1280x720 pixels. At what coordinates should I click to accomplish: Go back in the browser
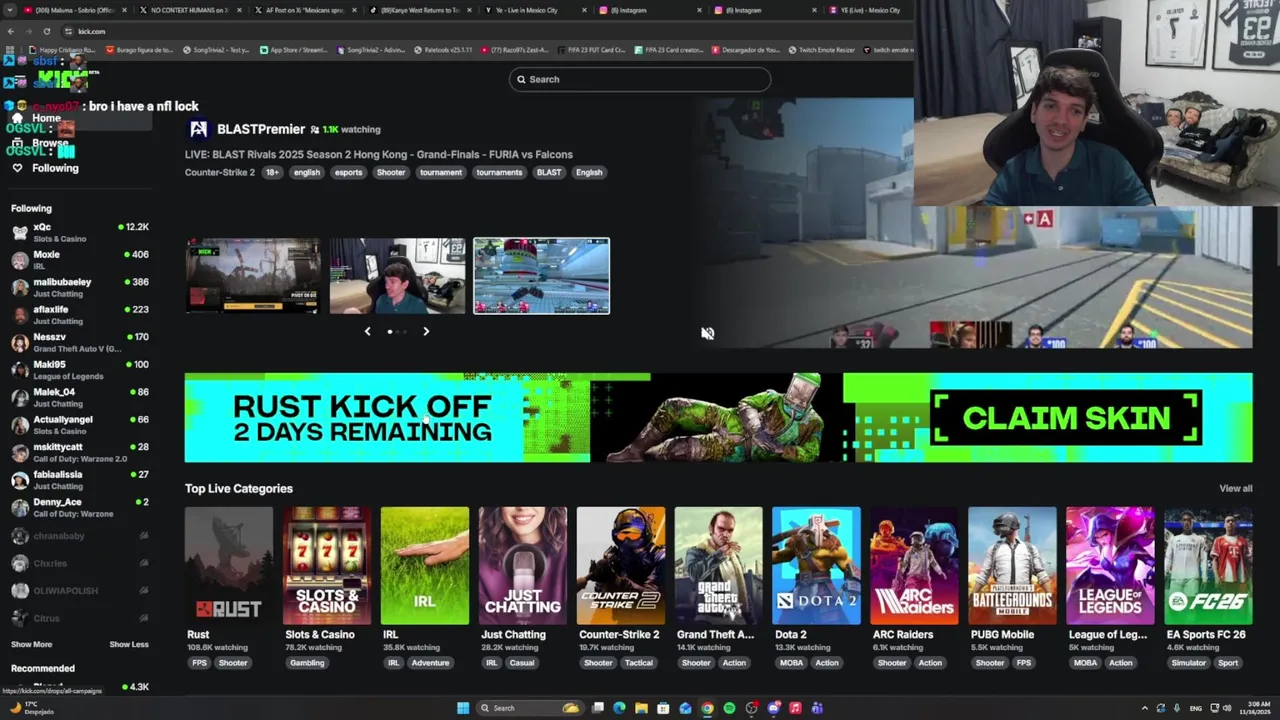point(11,31)
